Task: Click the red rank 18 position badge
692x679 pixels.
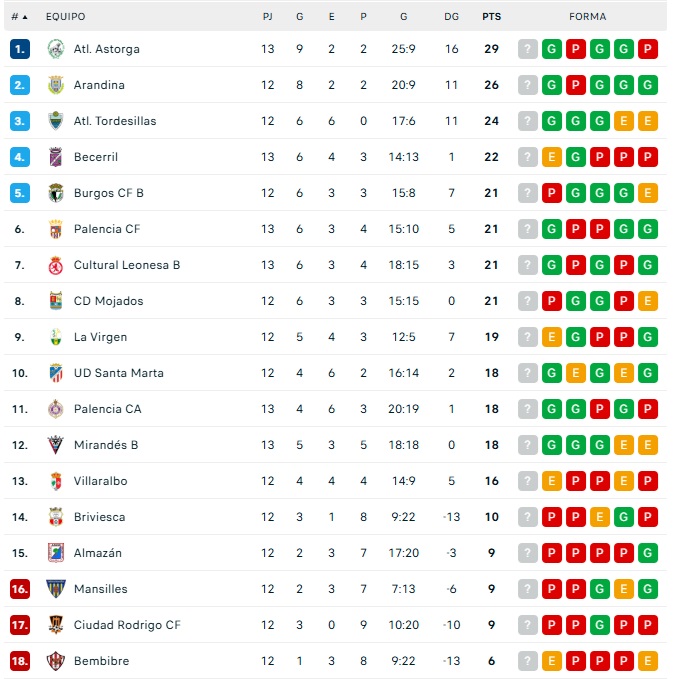Action: pyautogui.click(x=20, y=661)
